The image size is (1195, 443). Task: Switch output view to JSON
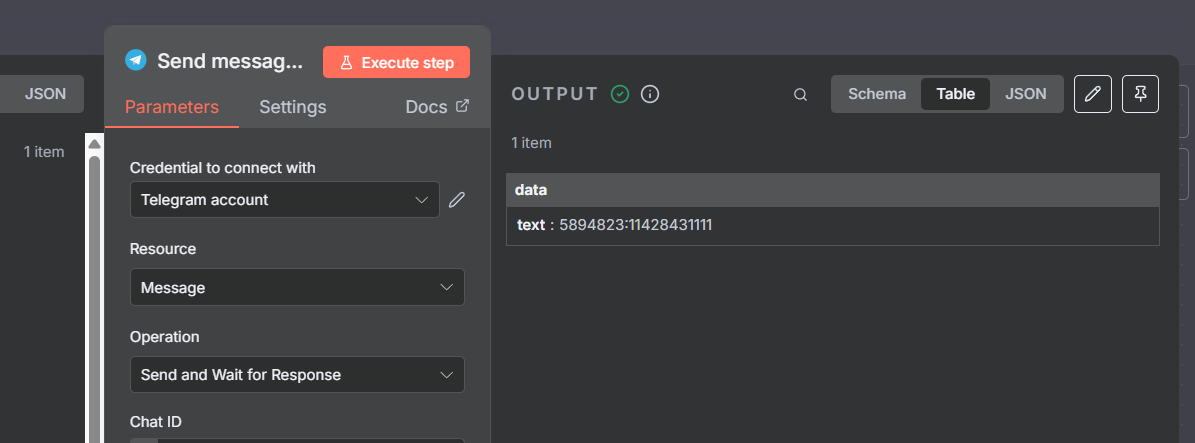(x=1026, y=94)
